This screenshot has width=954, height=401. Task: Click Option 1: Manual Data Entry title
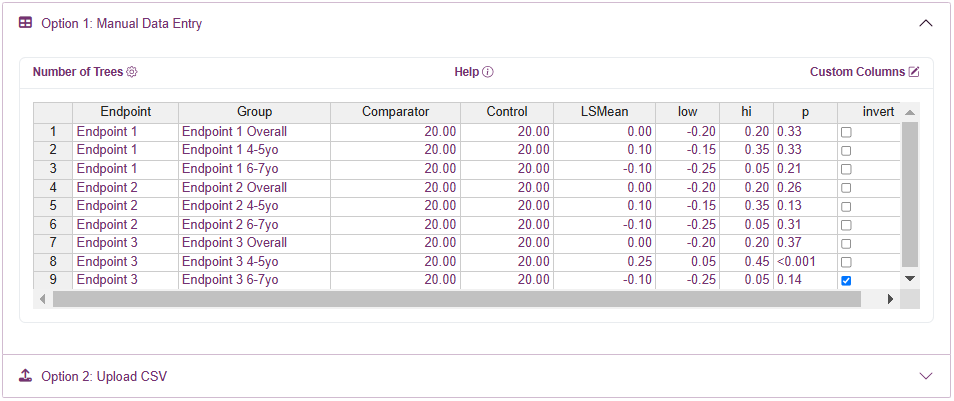[122, 24]
